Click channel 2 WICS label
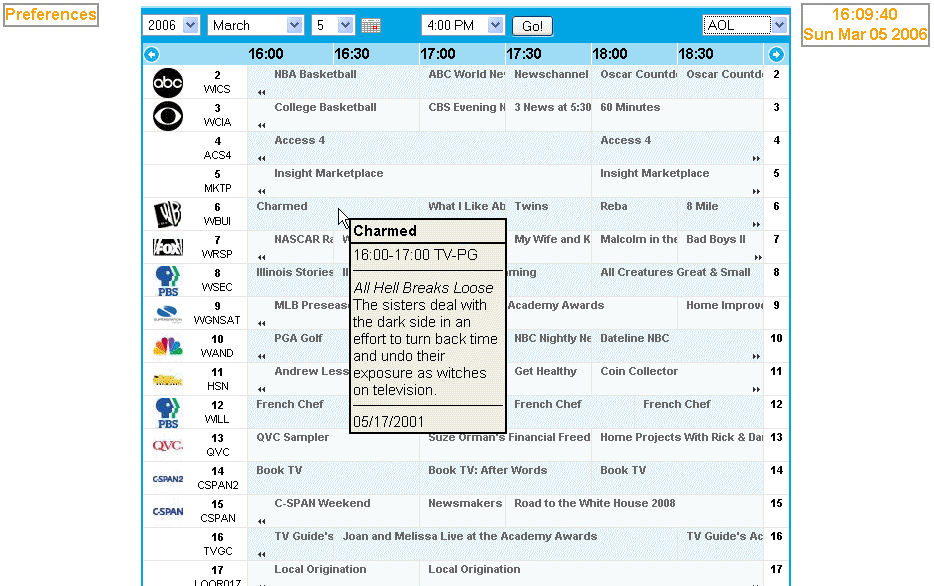Screen dimensions: 934x586 point(217,82)
